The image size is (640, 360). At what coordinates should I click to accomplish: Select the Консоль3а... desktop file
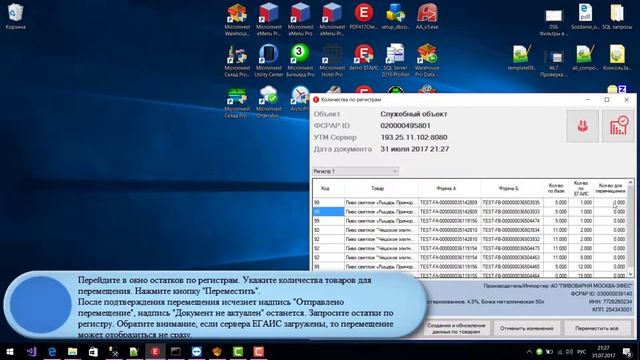pos(617,58)
